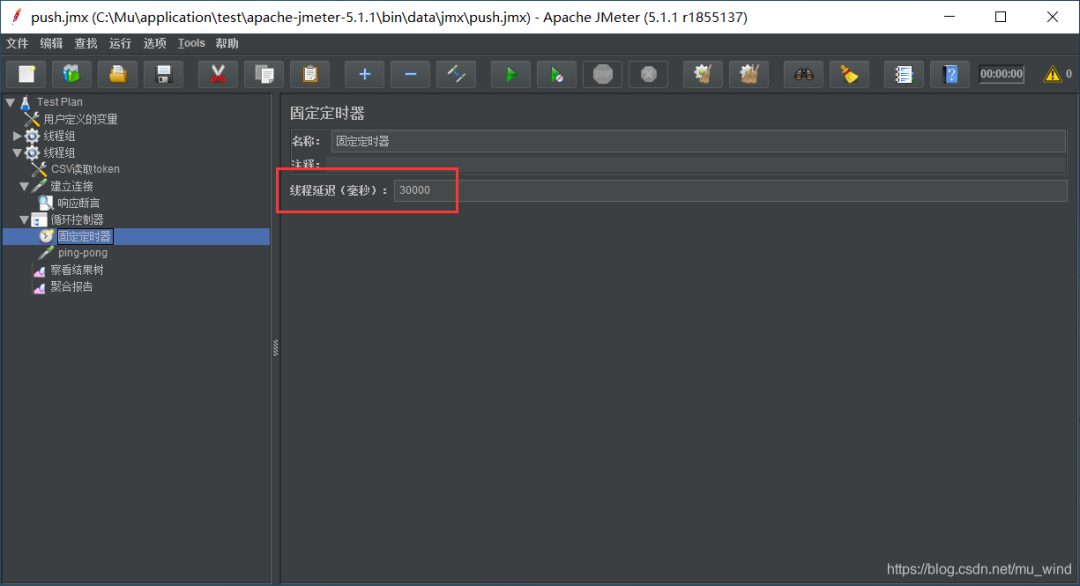Open the 帮助 menu

(x=227, y=43)
